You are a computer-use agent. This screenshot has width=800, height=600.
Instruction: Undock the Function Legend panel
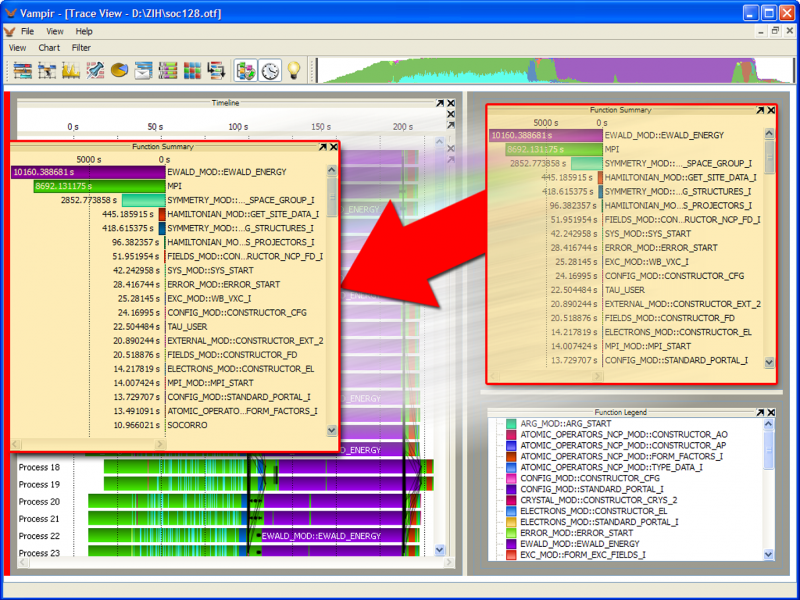tap(760, 412)
